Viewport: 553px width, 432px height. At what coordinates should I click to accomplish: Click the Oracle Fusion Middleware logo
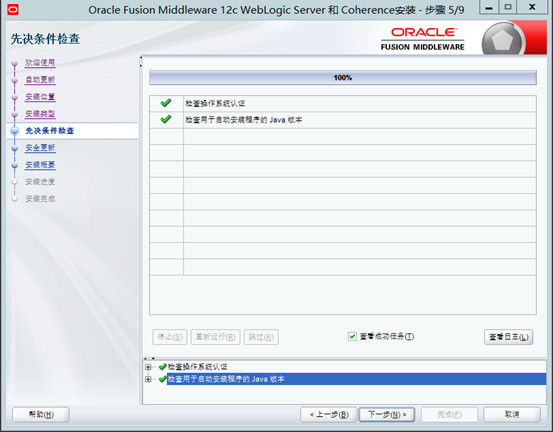(423, 39)
